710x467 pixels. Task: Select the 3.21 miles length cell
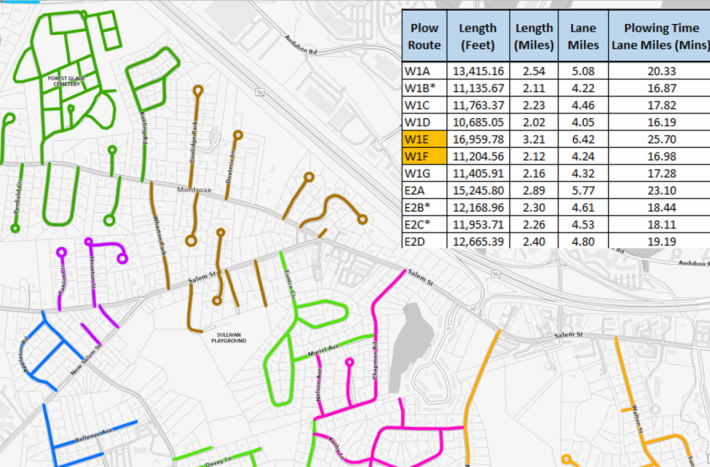click(534, 139)
